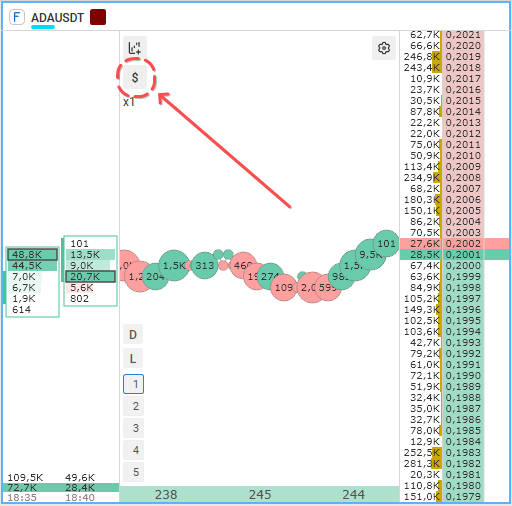Click ask price 0,2002 row
This screenshot has height=506, width=512.
pos(454,244)
